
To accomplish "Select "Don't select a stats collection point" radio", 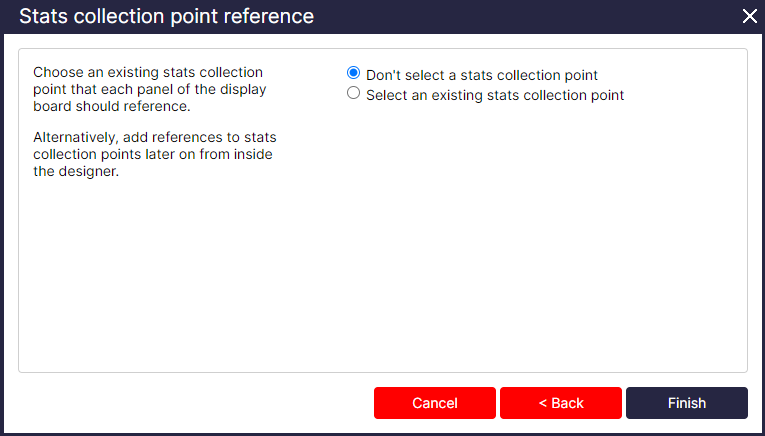I will [353, 74].
